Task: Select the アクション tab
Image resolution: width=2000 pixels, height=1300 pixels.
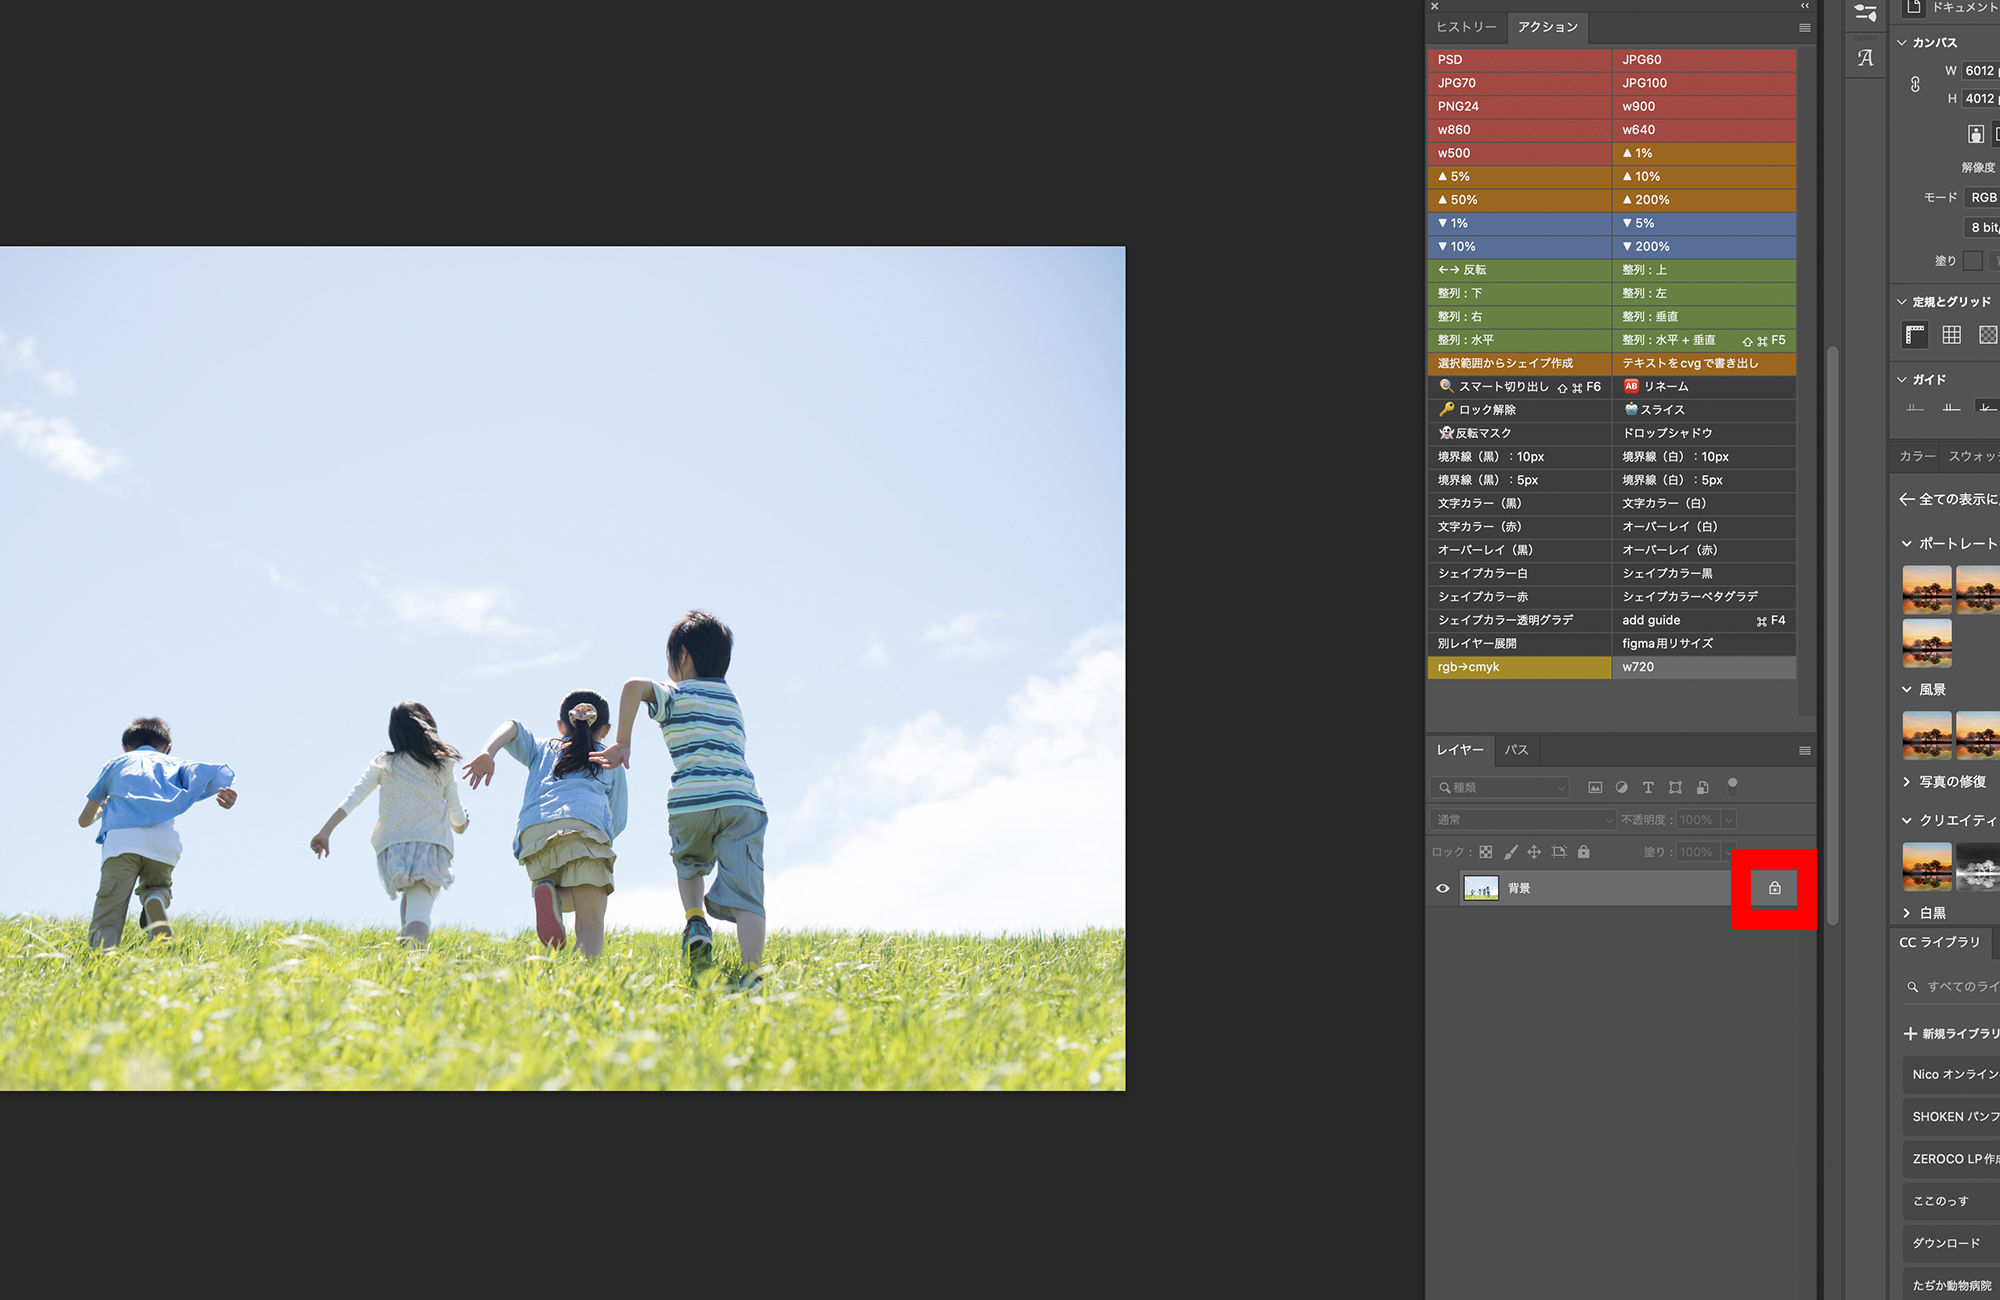Action: coord(1547,27)
